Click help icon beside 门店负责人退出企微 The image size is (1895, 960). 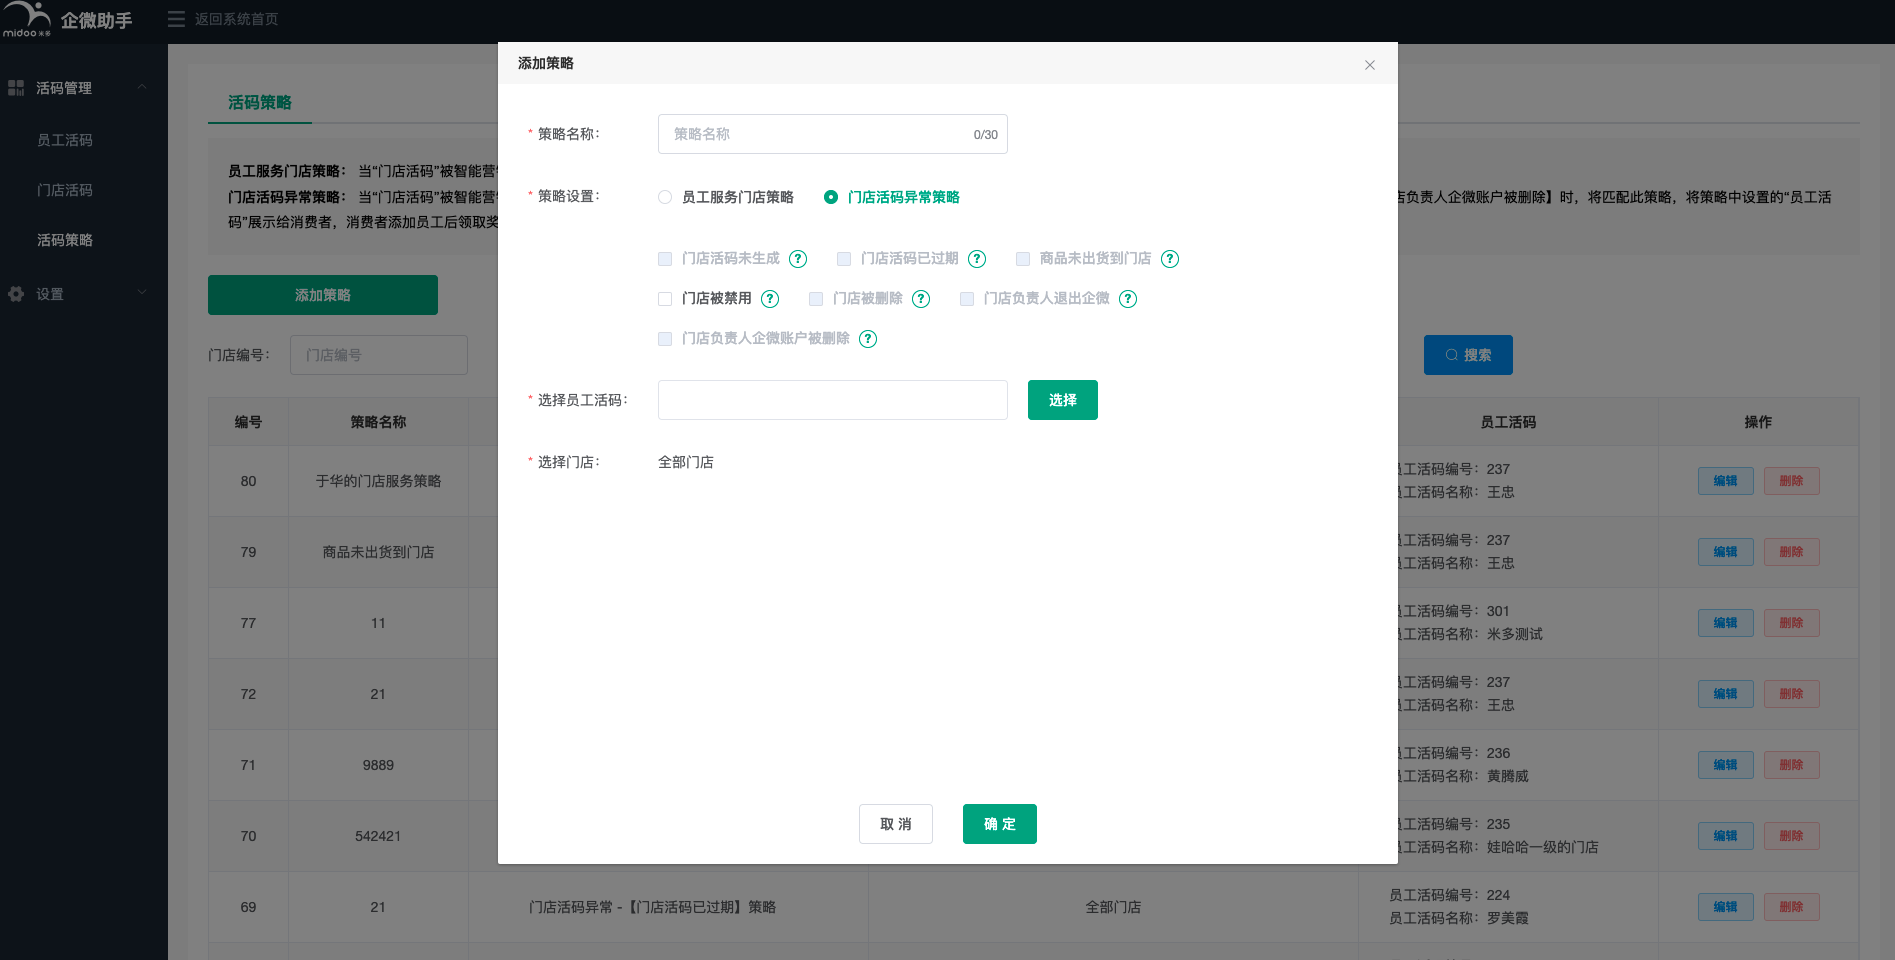1128,299
